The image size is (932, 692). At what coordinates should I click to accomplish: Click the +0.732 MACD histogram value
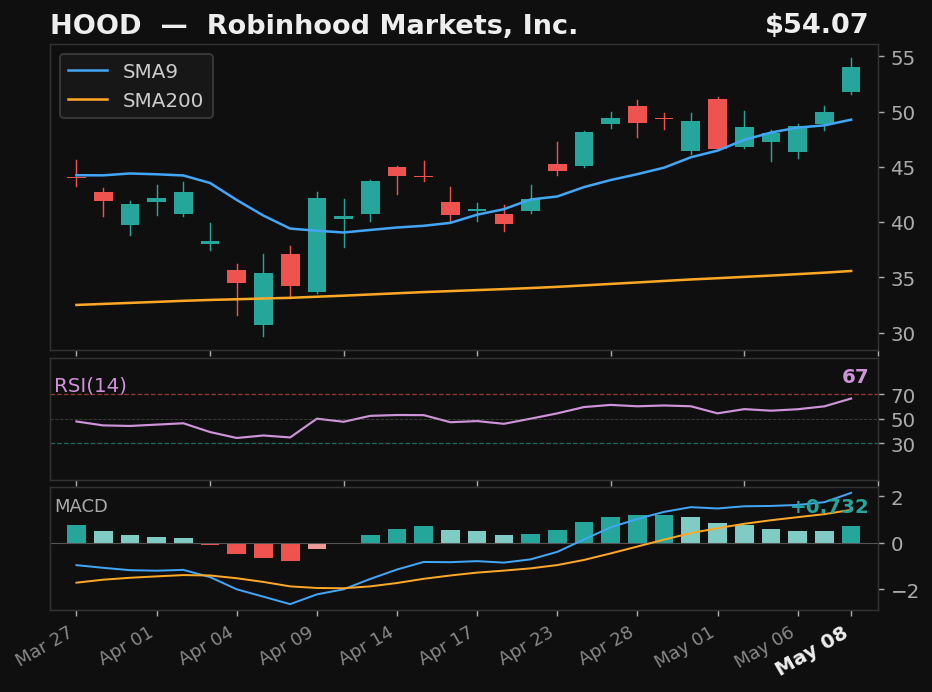(x=830, y=507)
